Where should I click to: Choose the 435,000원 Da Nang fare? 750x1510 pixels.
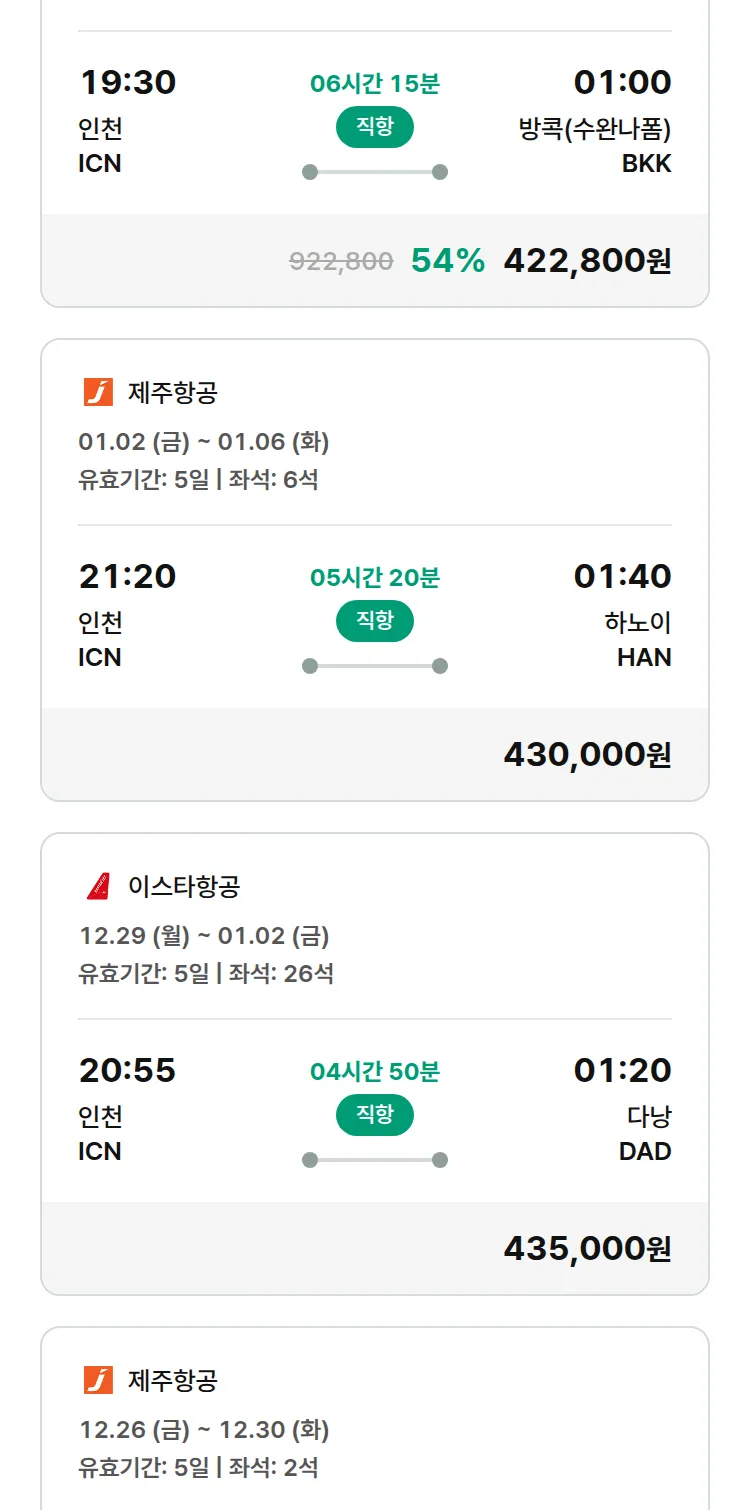(x=587, y=1249)
